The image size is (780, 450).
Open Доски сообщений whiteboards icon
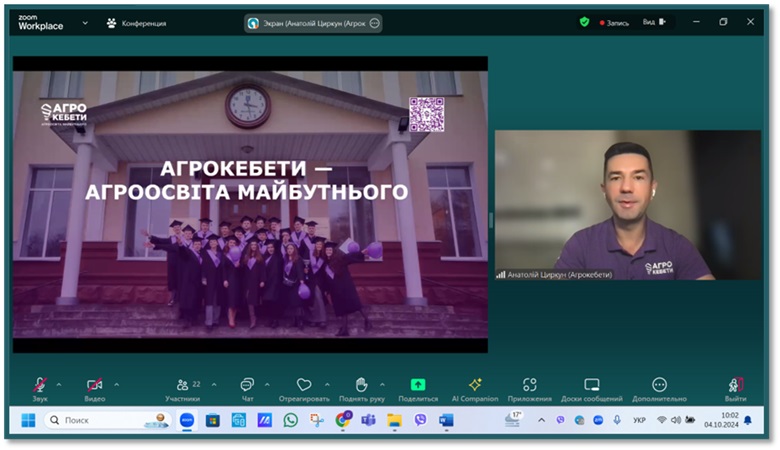[592, 384]
